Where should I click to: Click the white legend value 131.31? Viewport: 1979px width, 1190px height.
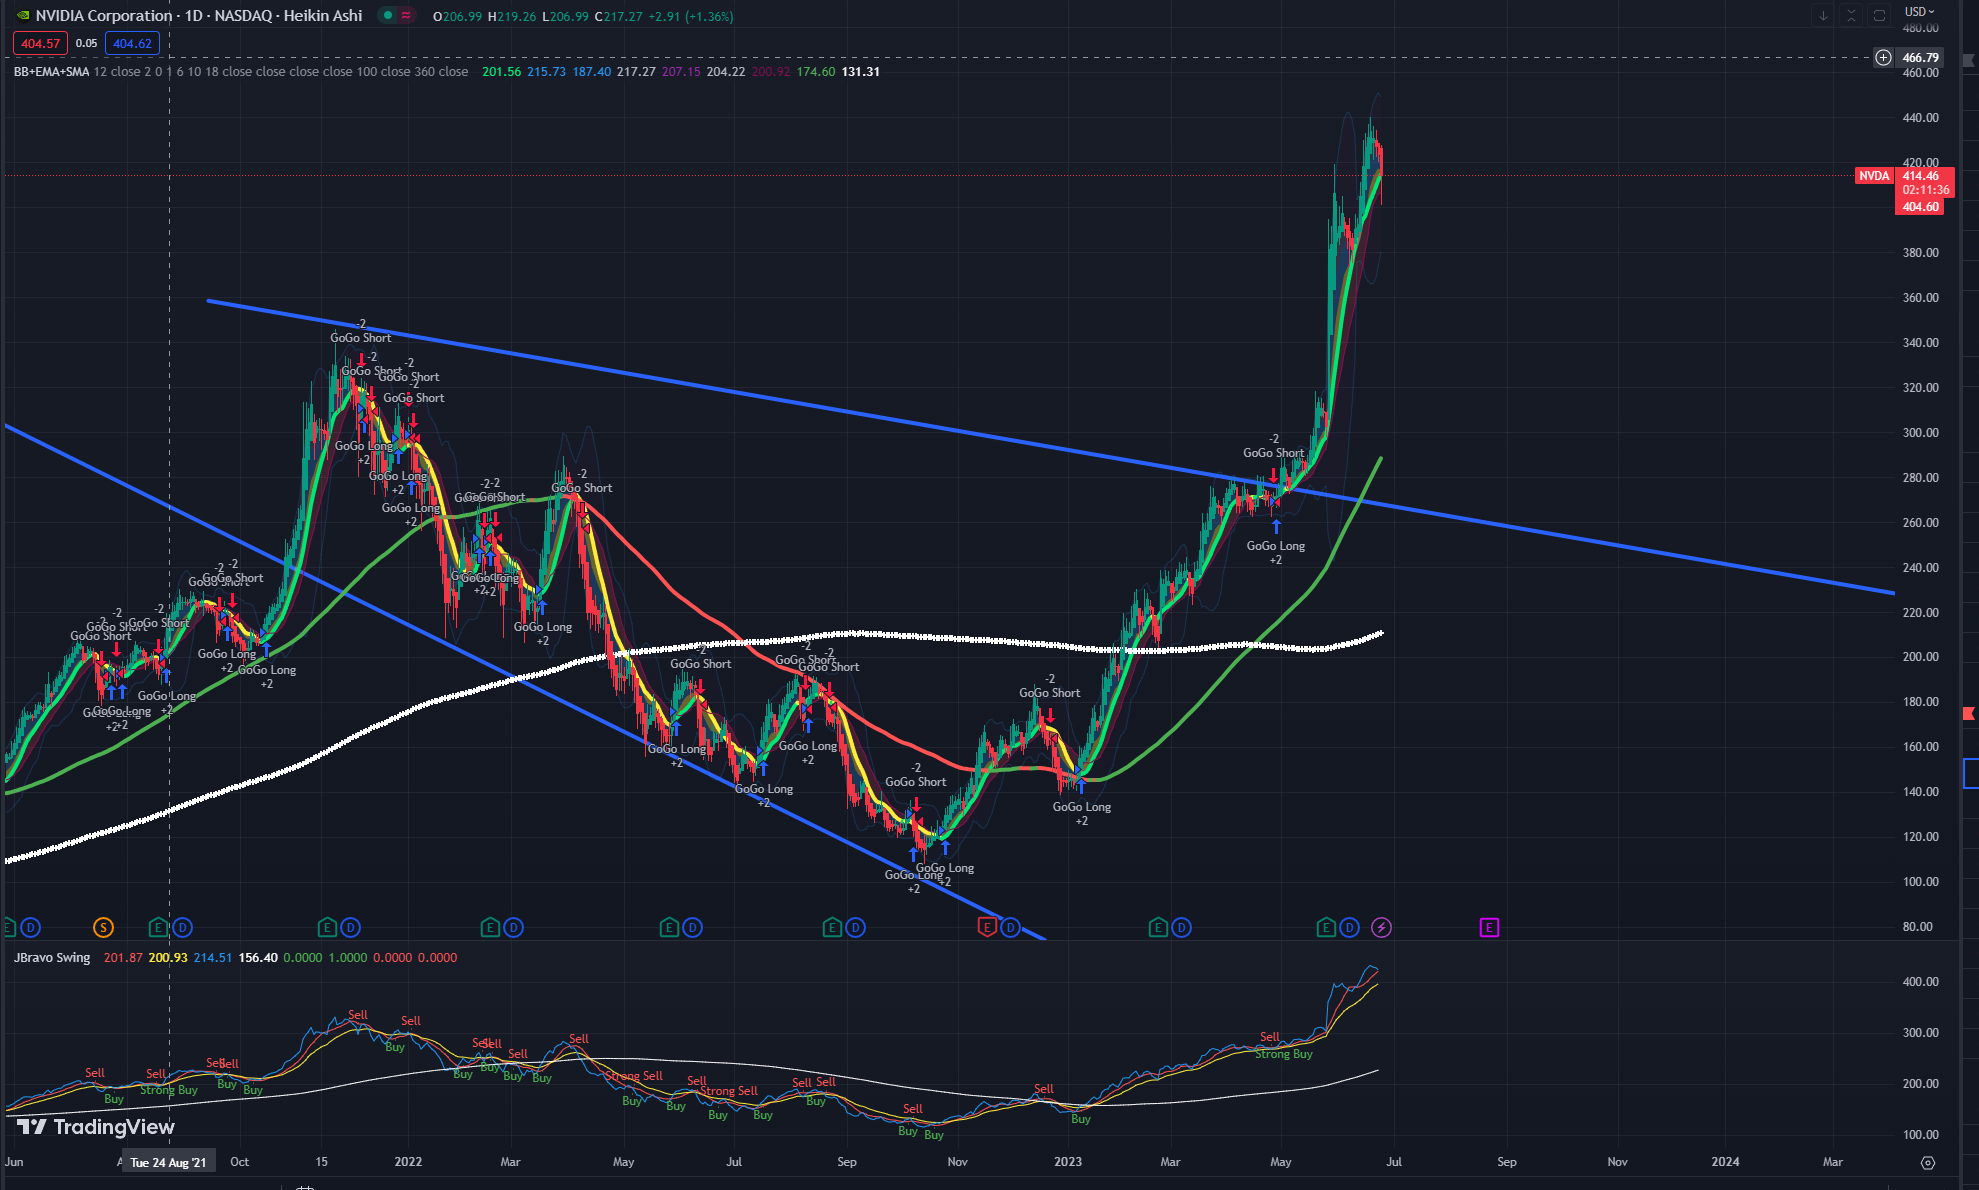coord(860,72)
